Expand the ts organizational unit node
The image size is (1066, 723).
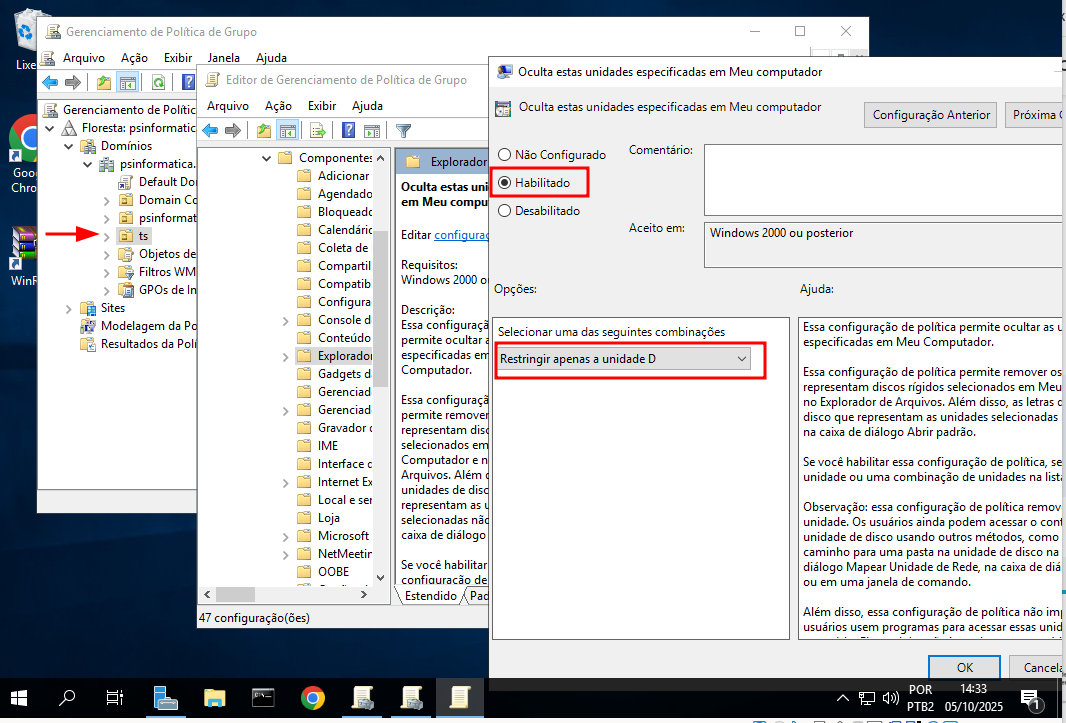107,236
